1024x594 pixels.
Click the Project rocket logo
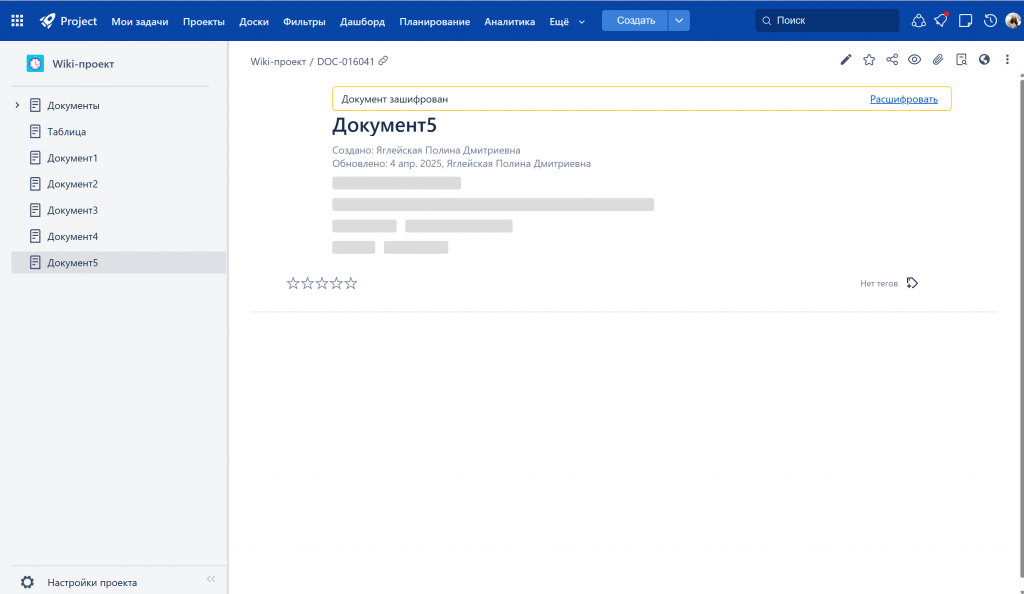(47, 21)
